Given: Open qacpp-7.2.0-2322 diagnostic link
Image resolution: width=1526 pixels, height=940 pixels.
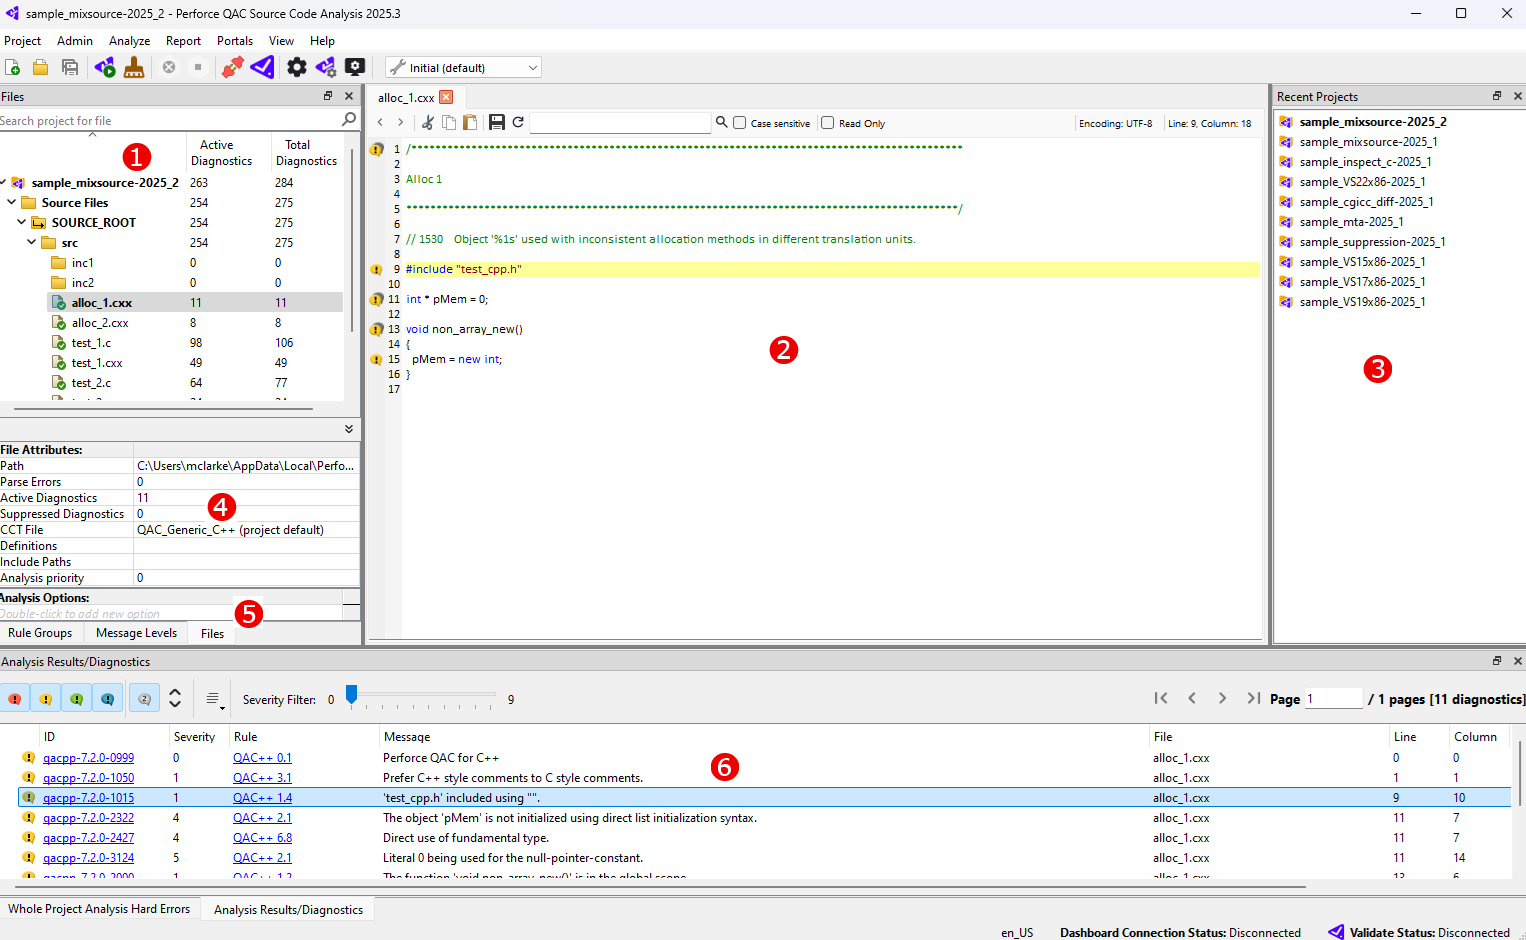Looking at the screenshot, I should [88, 818].
